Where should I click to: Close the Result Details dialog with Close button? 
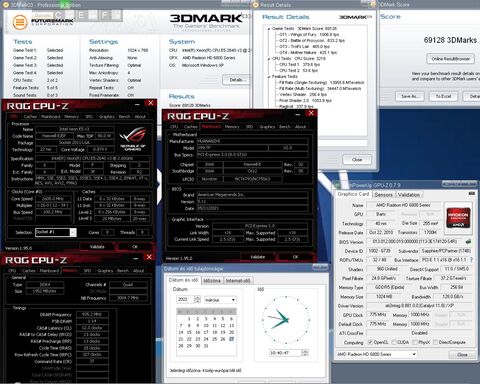click(x=357, y=159)
